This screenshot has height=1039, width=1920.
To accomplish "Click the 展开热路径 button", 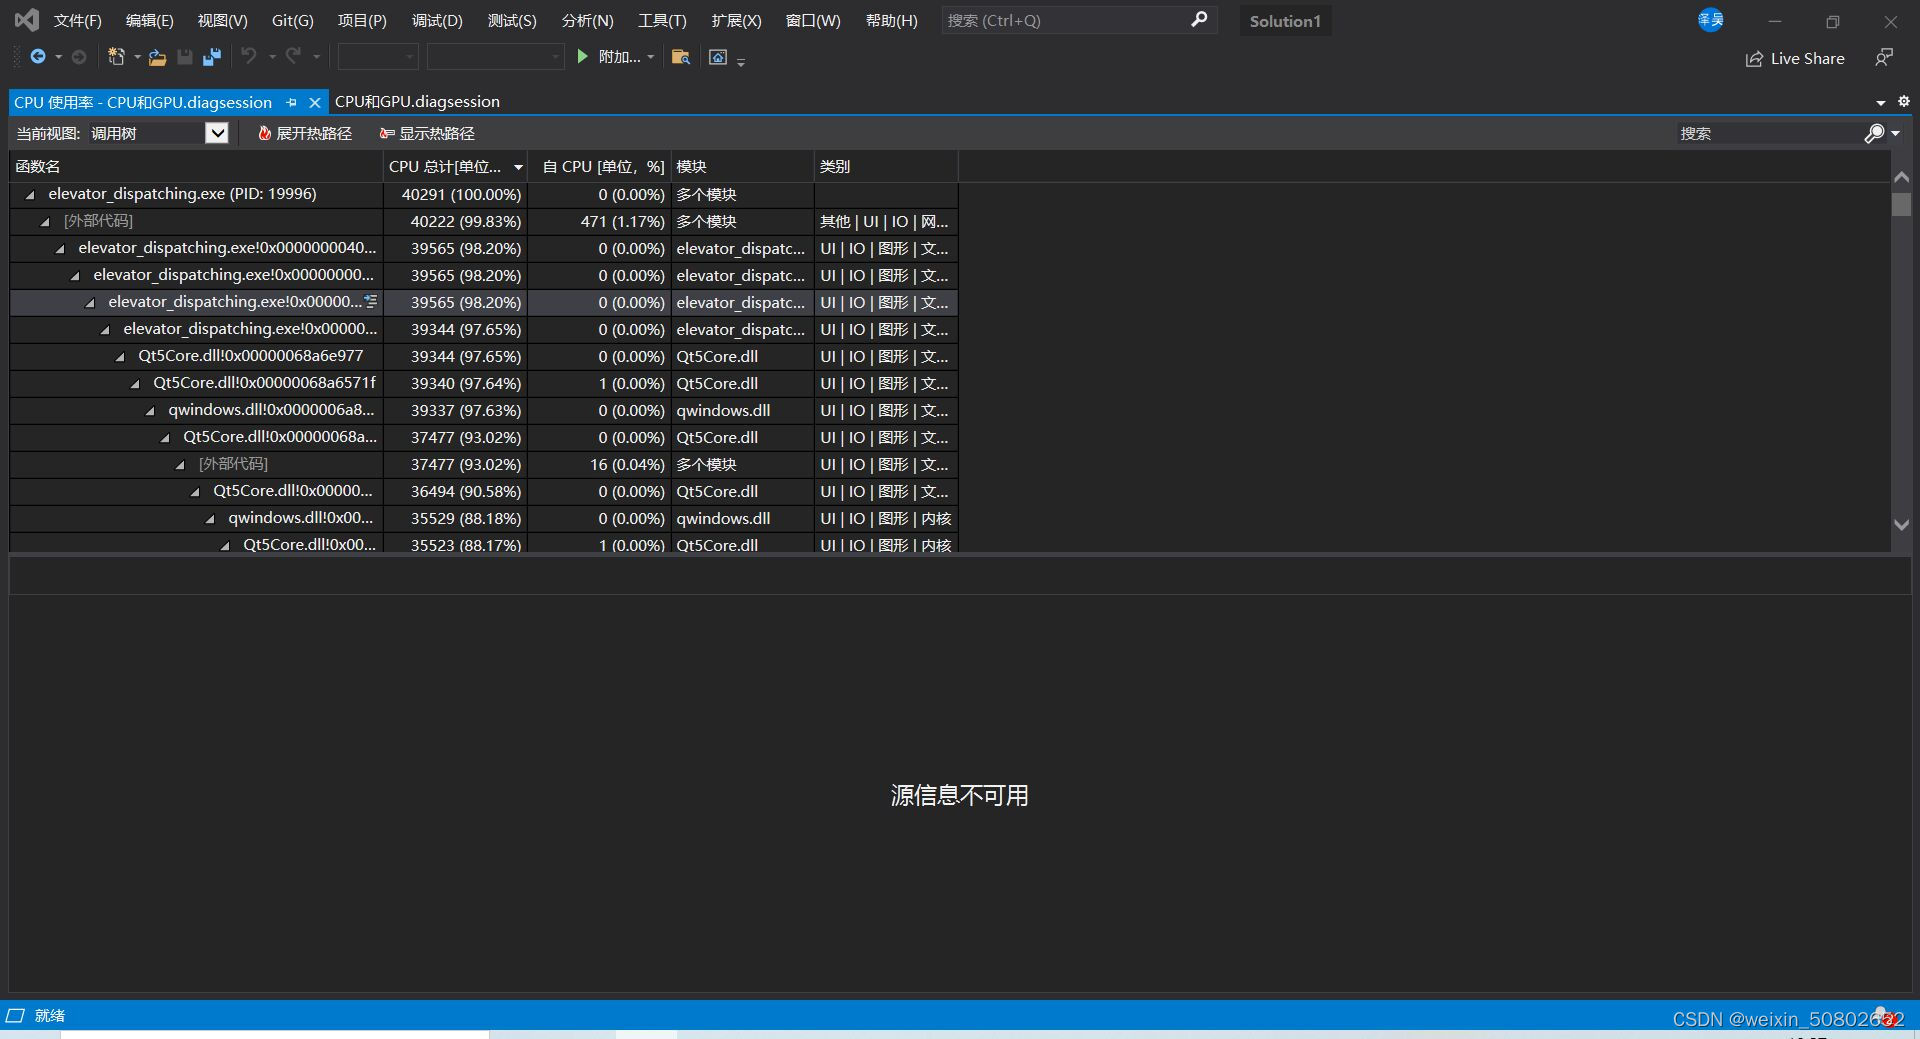I will (x=305, y=133).
